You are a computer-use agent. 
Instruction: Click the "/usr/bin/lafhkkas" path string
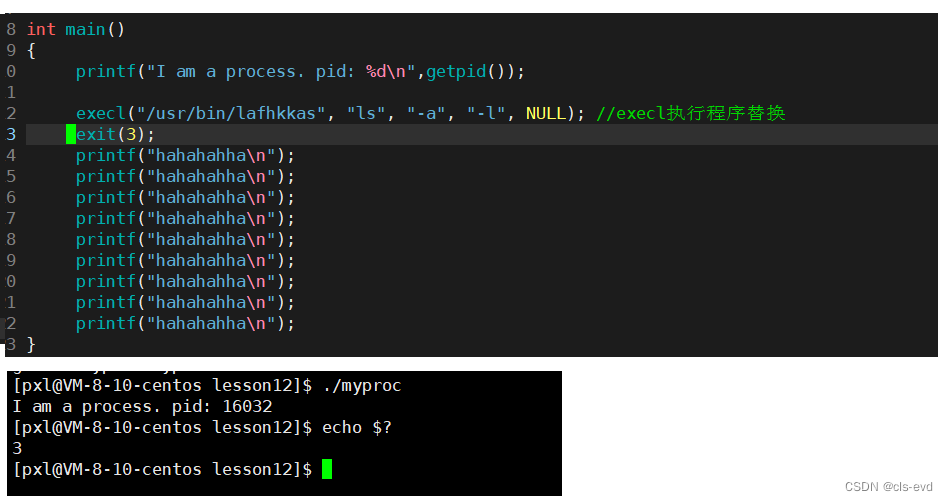[231, 114]
